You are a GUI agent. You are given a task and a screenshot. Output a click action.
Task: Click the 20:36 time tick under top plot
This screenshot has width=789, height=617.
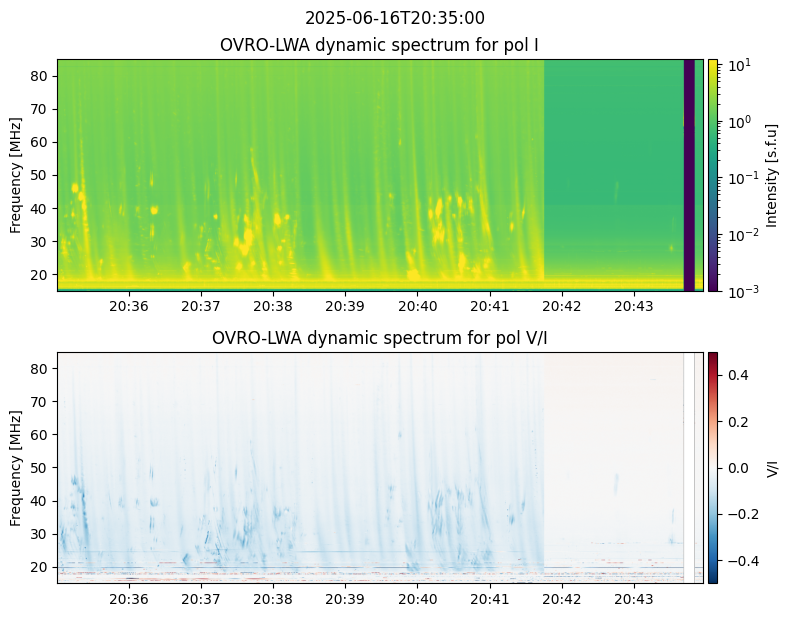coord(129,305)
